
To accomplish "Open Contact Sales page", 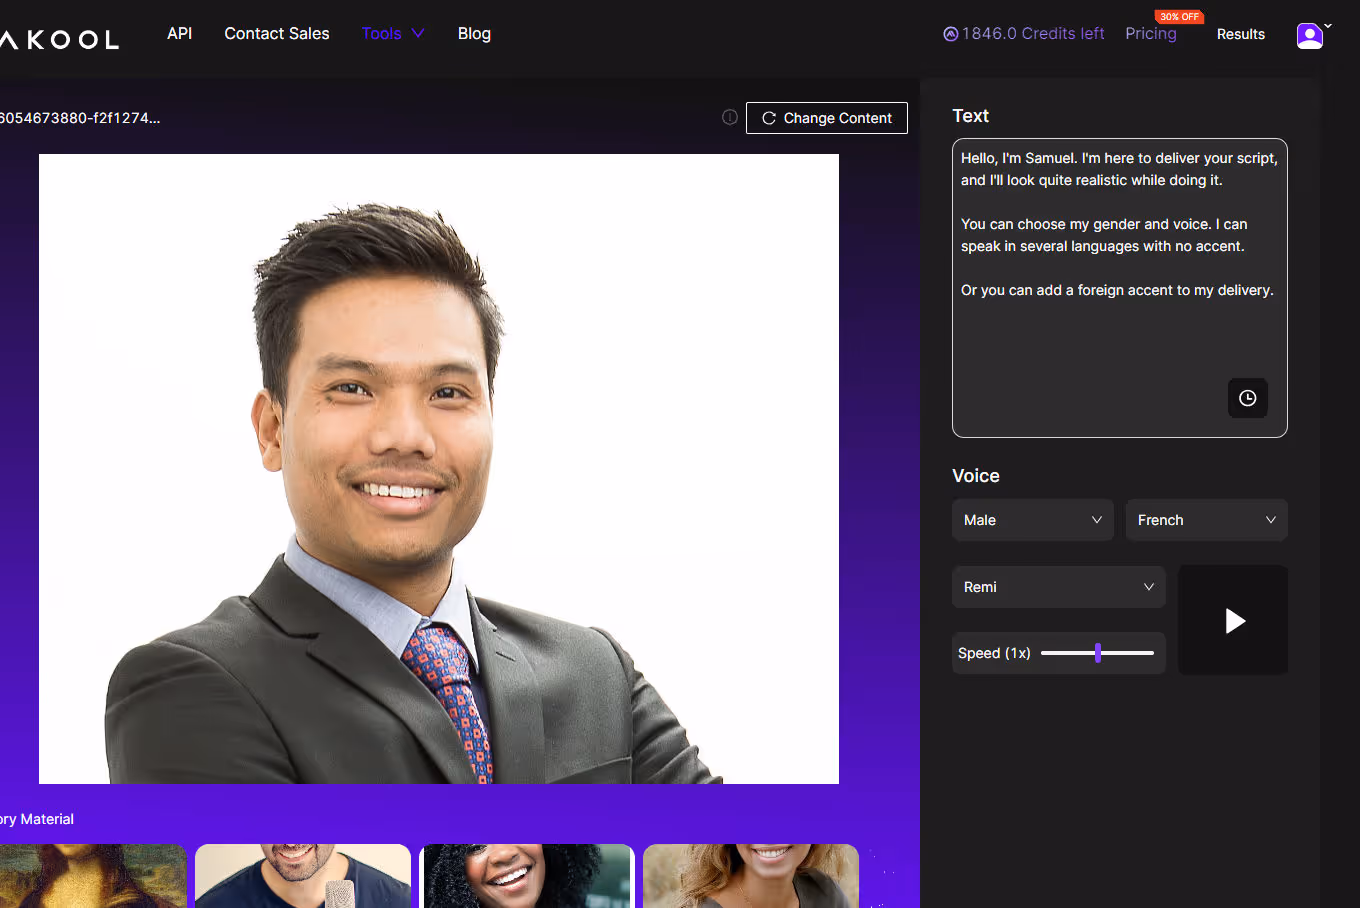I will 277,33.
